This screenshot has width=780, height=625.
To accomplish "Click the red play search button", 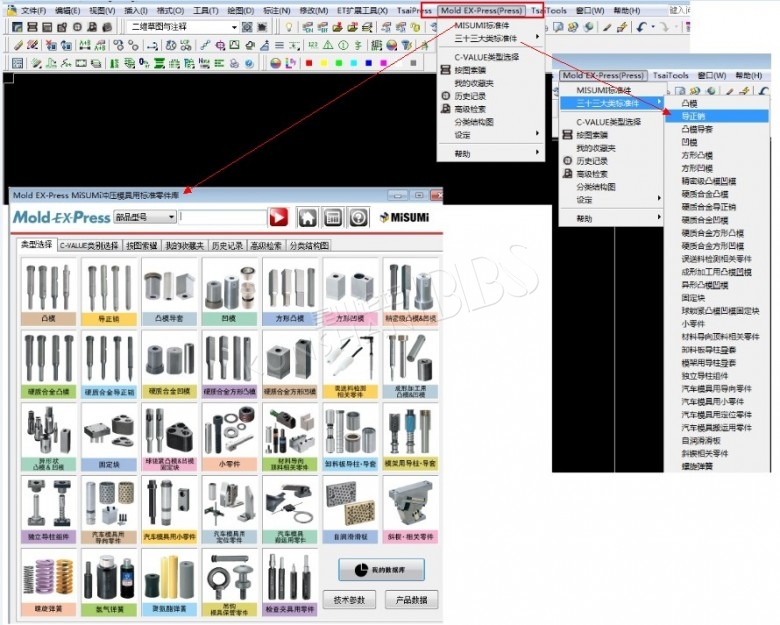I will 279,217.
